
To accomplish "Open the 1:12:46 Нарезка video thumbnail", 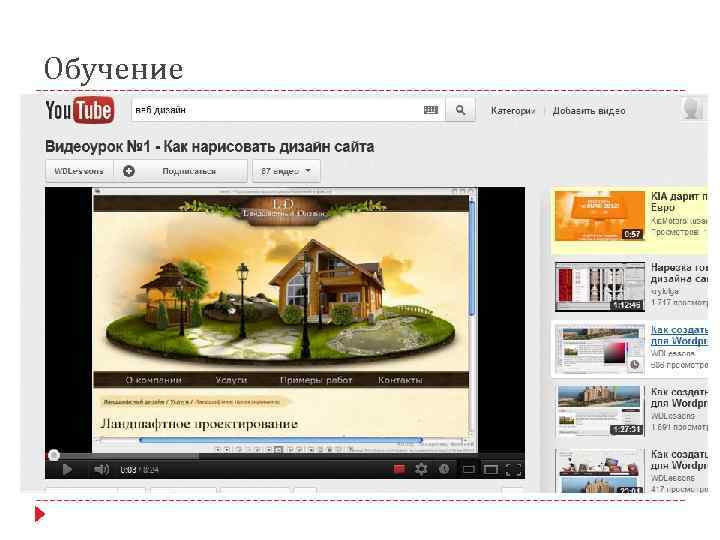I will [599, 287].
